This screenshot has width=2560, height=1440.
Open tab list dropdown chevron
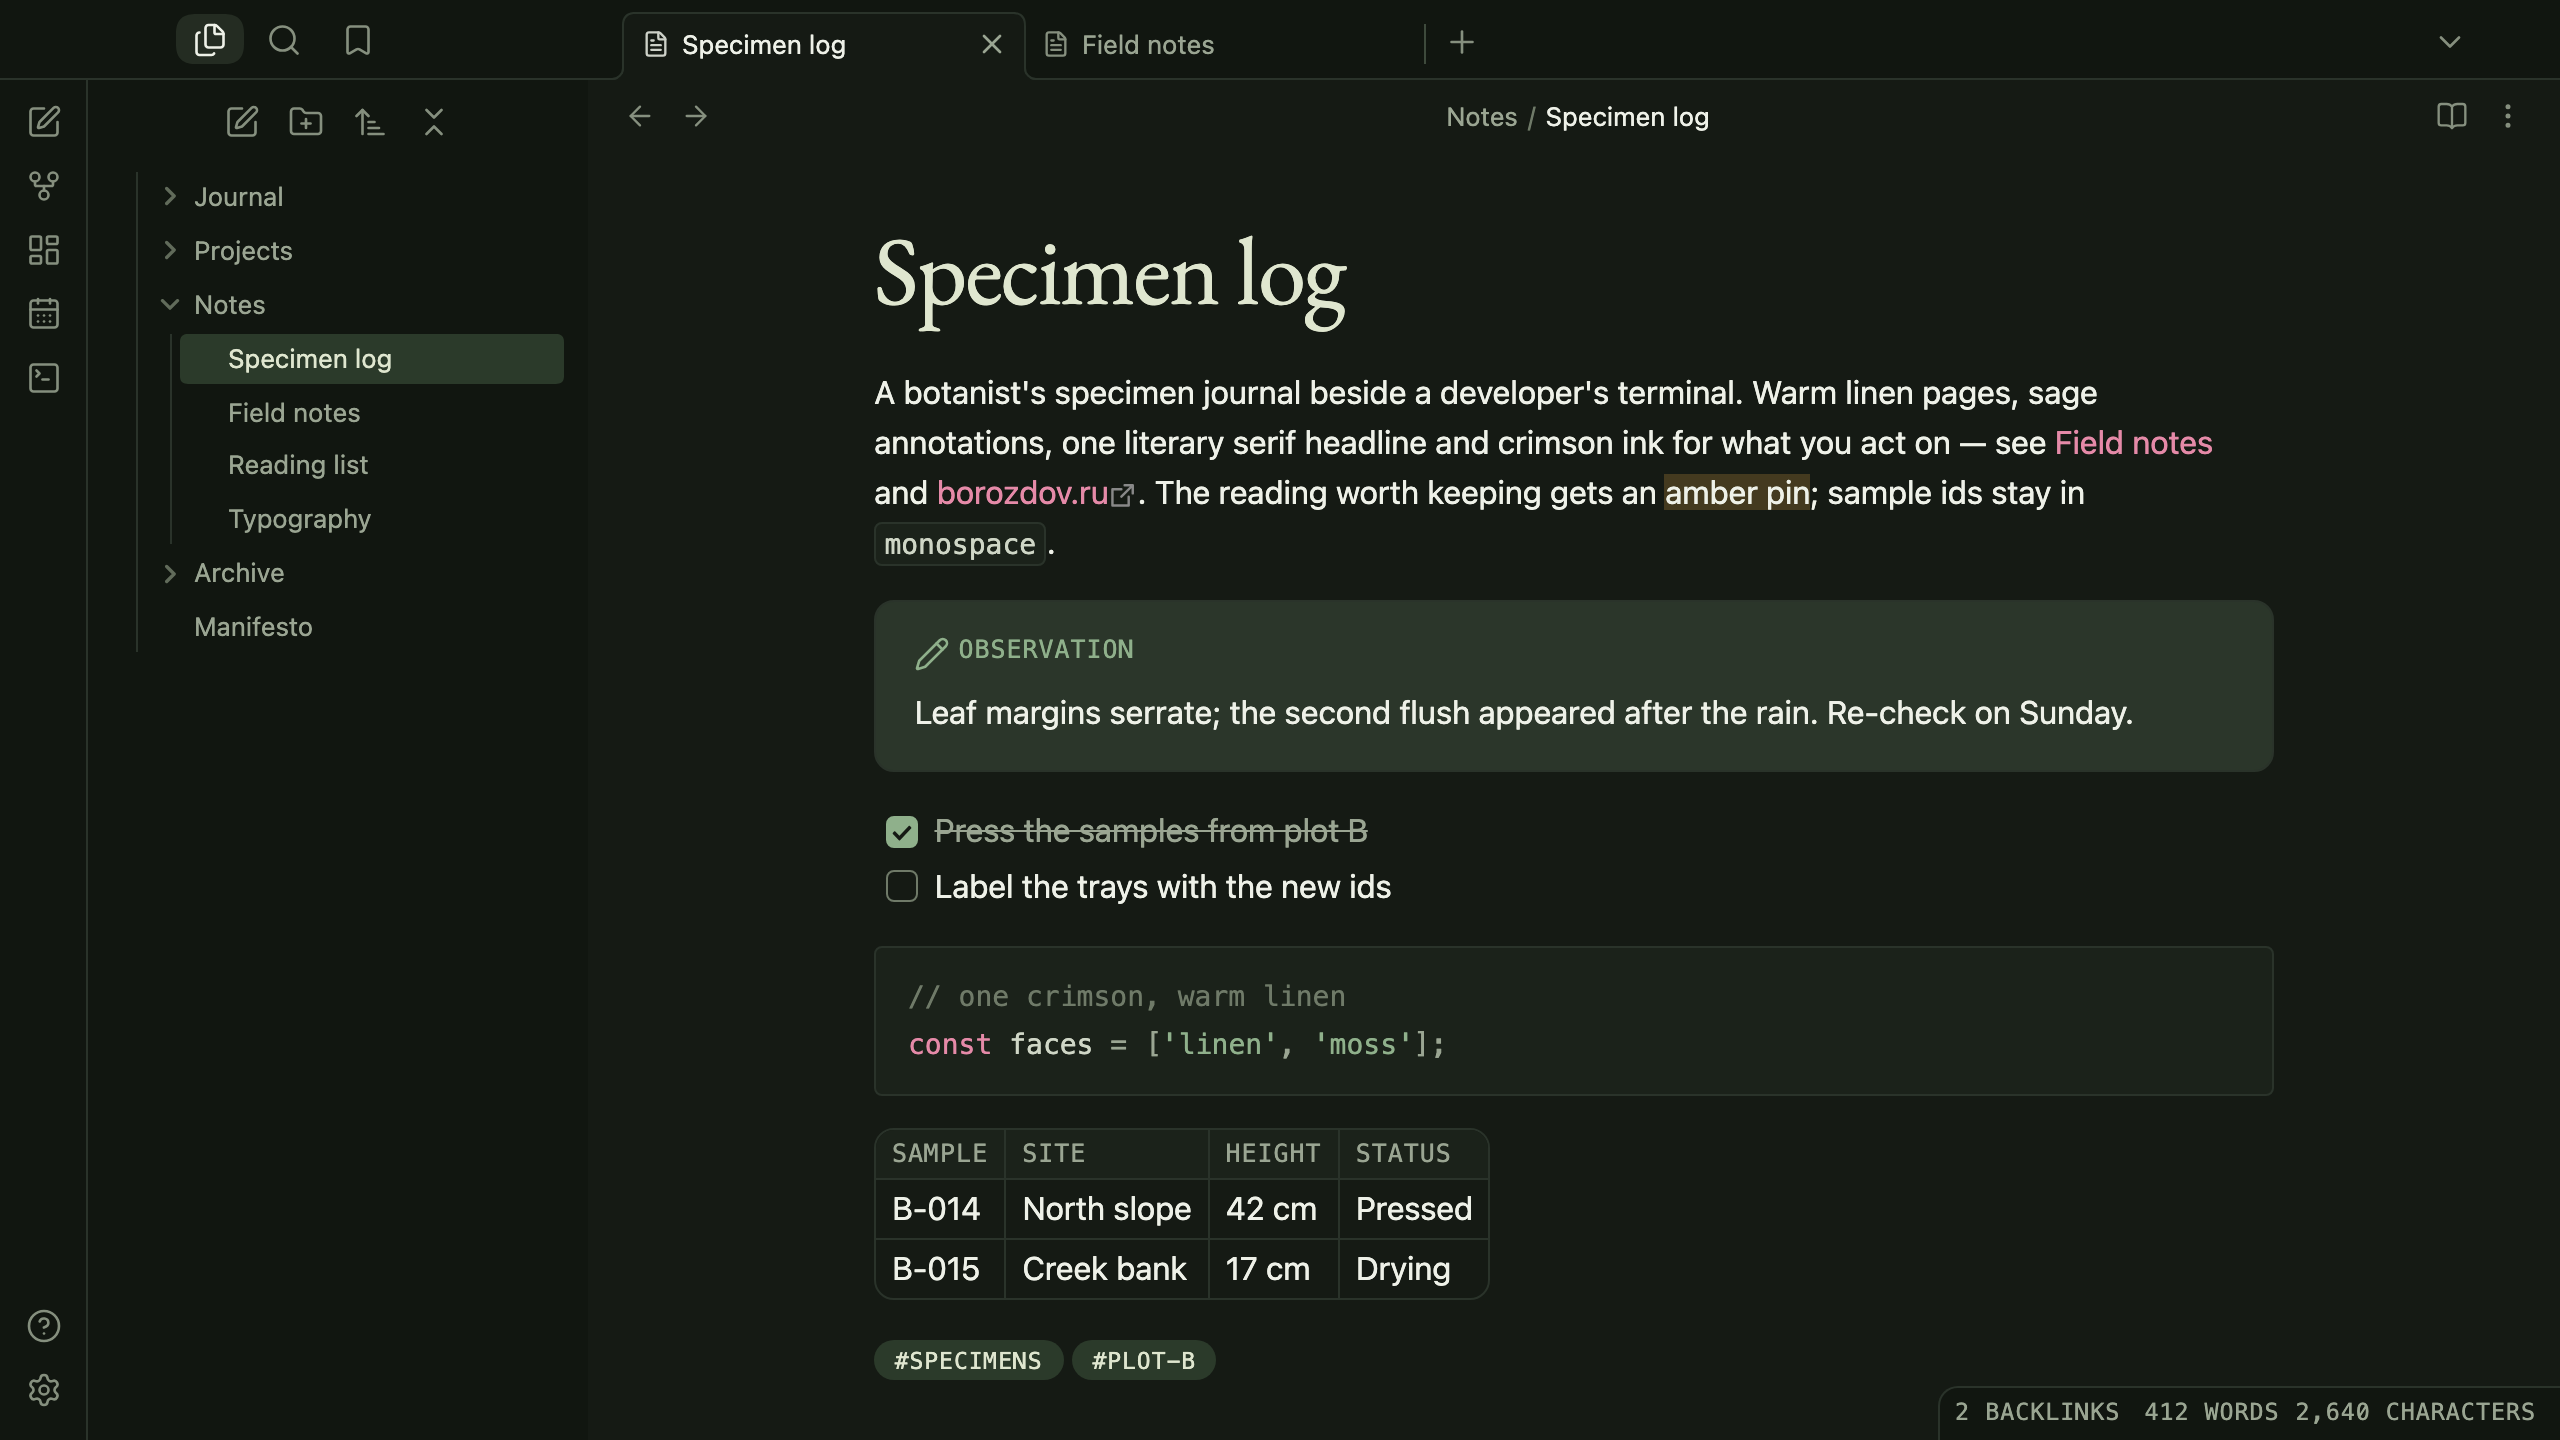click(2450, 42)
